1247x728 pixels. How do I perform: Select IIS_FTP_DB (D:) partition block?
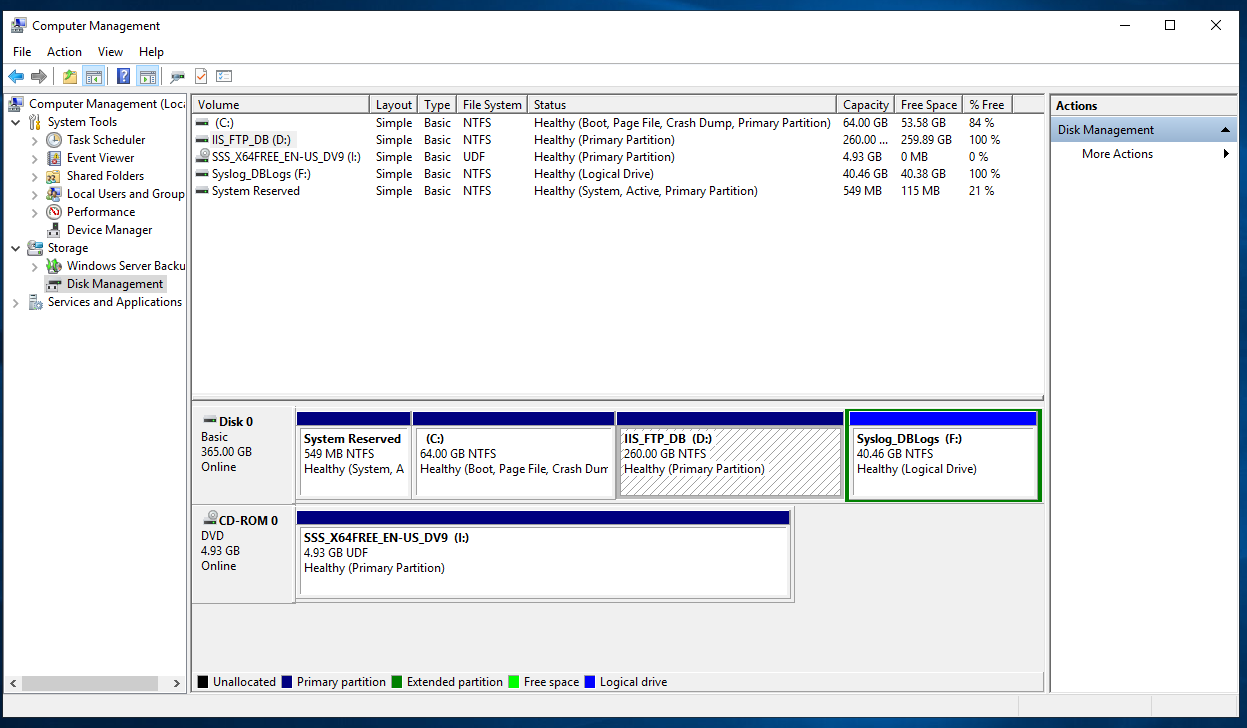pyautogui.click(x=730, y=454)
